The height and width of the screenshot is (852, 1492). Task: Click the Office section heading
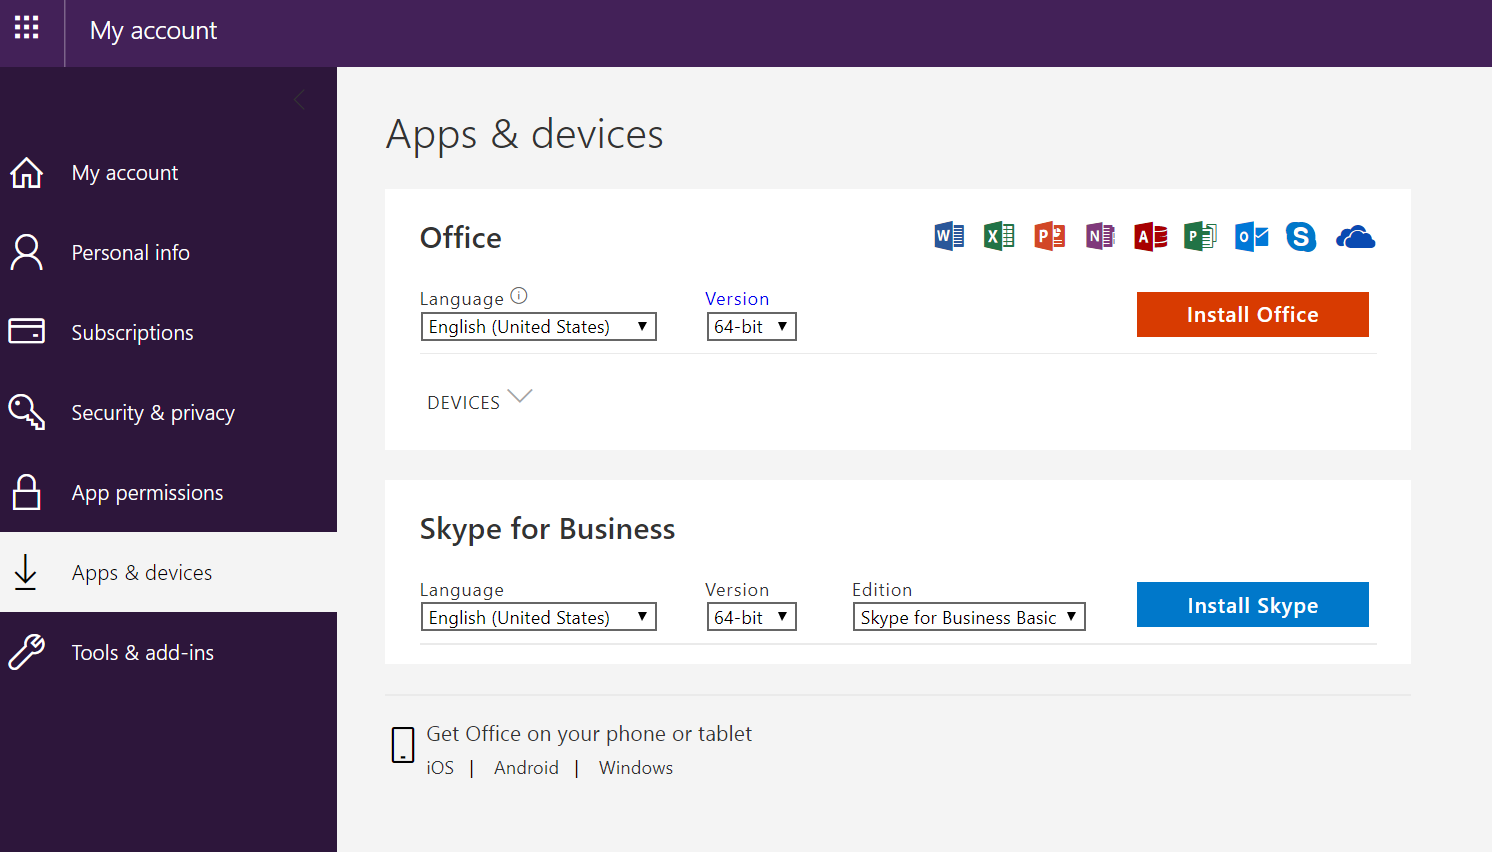[x=461, y=238]
